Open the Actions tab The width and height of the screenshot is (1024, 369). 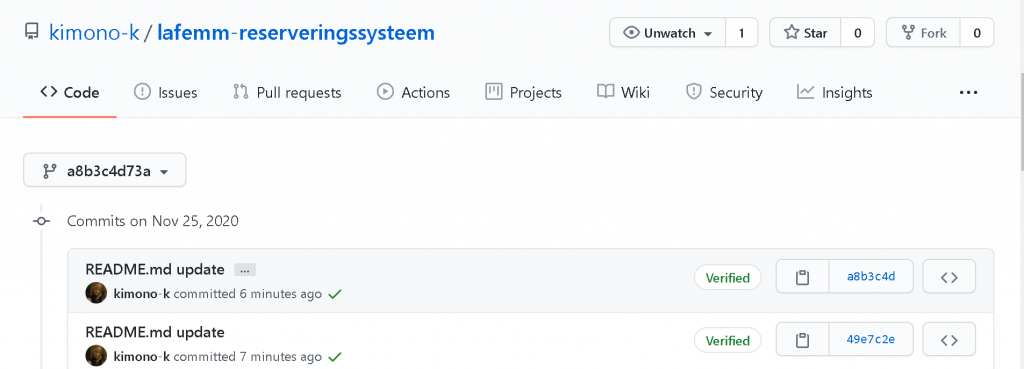click(413, 93)
